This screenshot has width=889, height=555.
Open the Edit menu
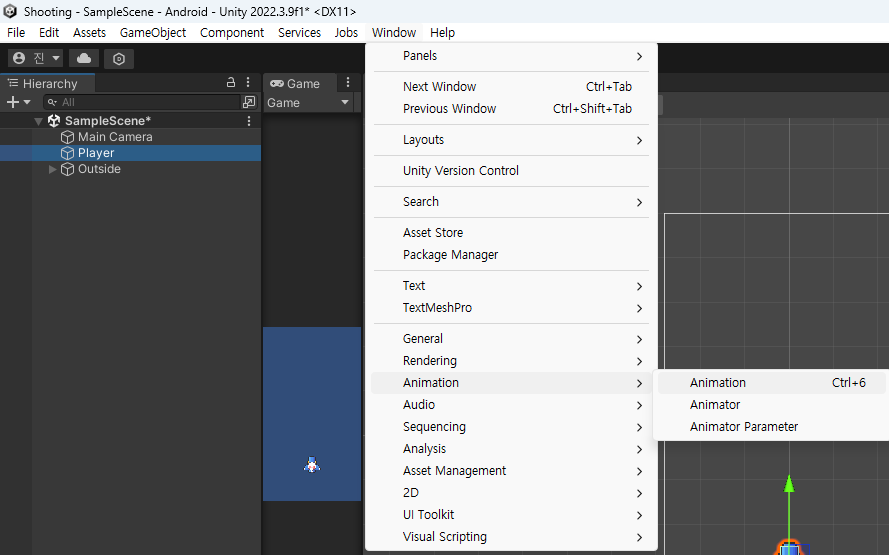(x=49, y=32)
